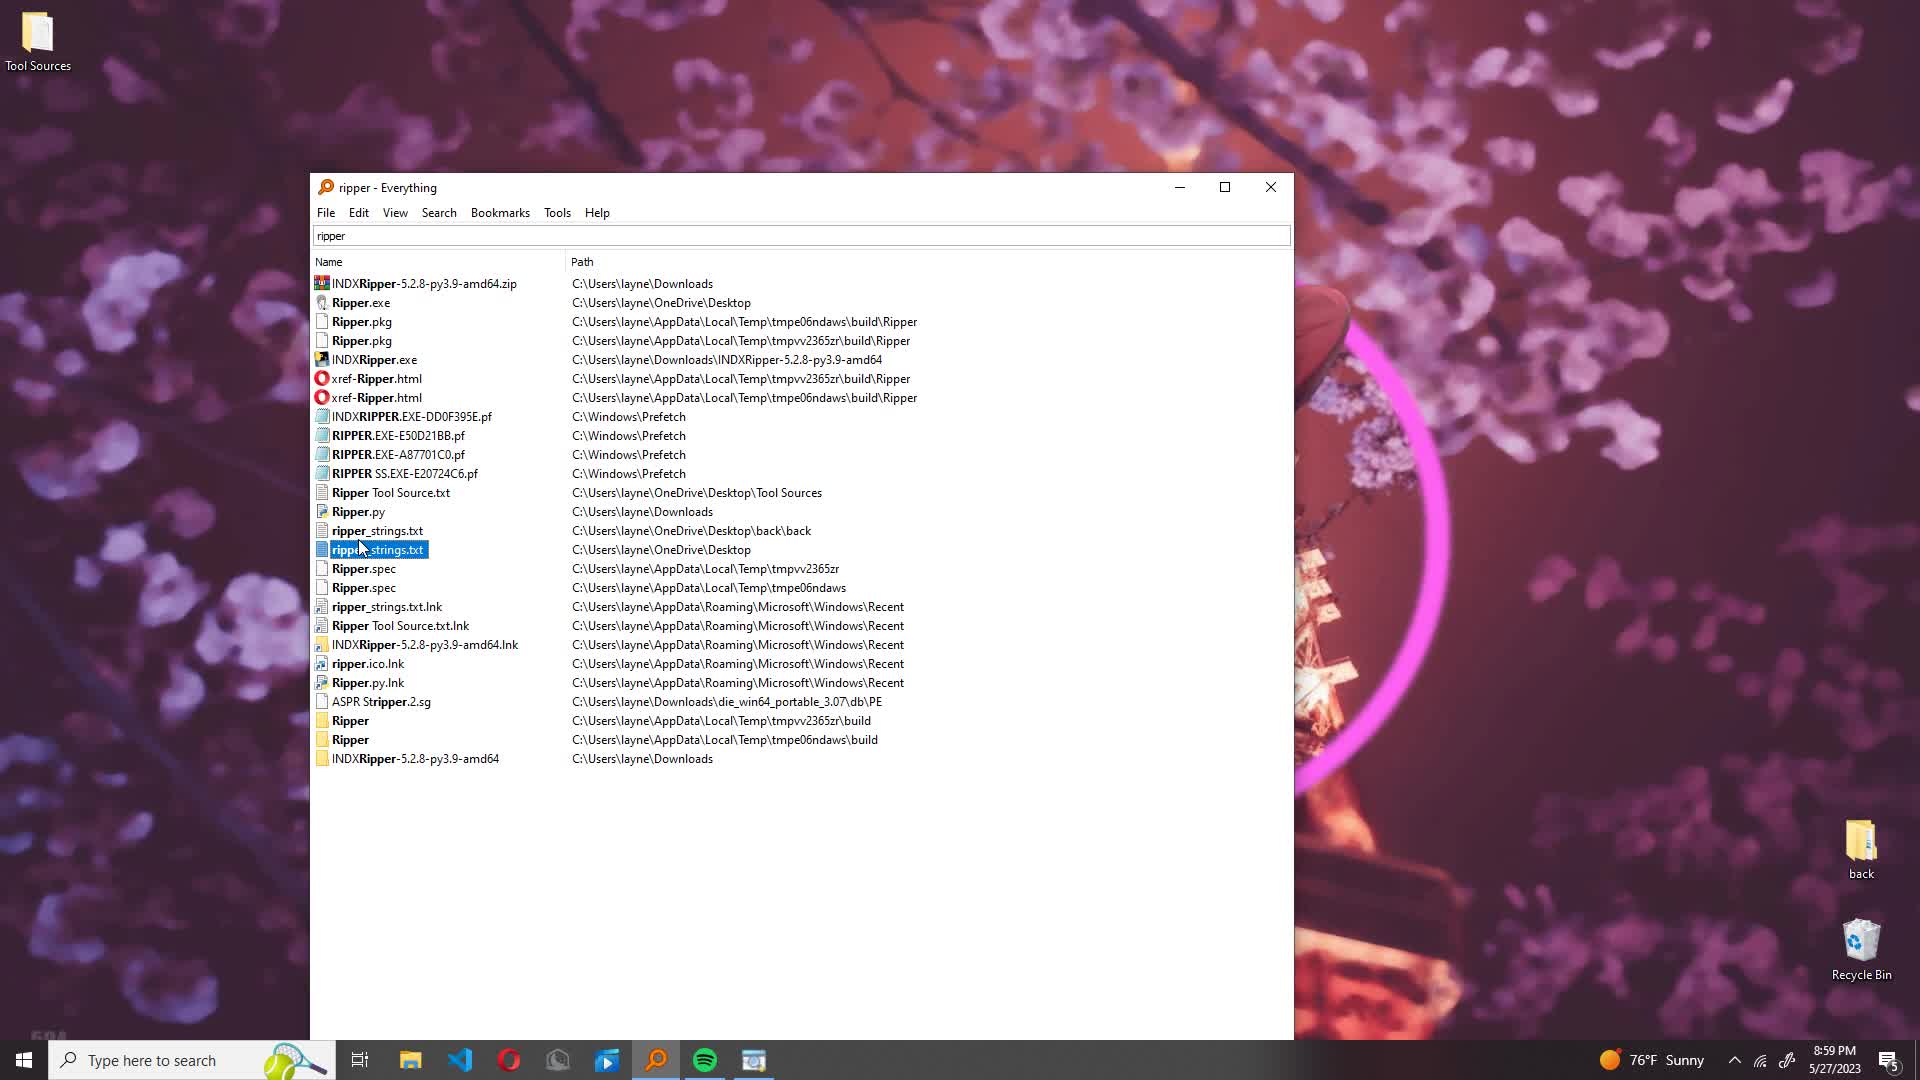Select the ASPR Stripper.2.sg file
This screenshot has width=1920, height=1080.
381,702
